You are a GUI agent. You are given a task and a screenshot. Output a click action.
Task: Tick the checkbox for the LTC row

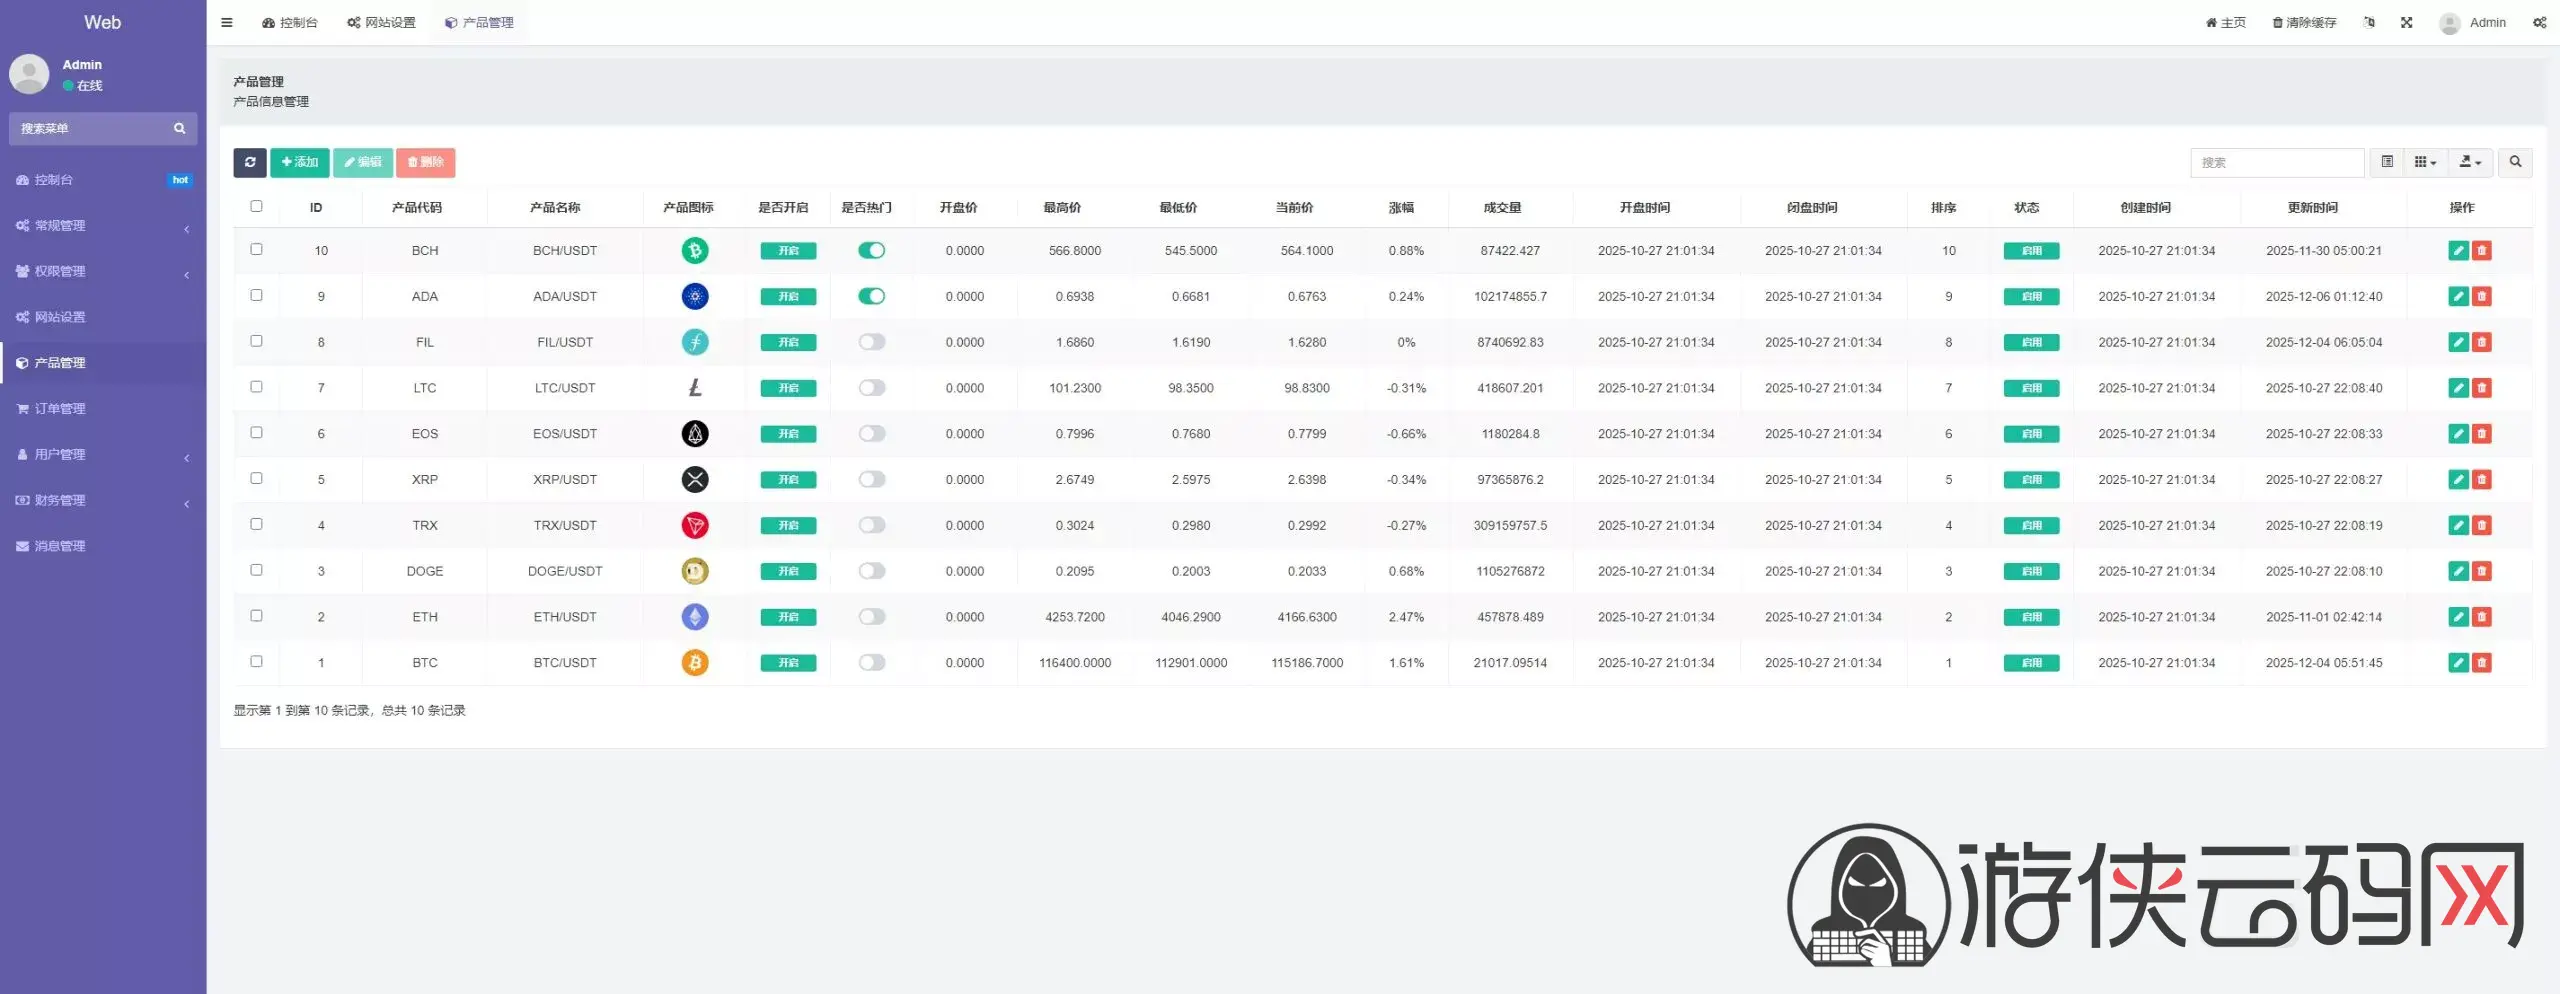(256, 387)
